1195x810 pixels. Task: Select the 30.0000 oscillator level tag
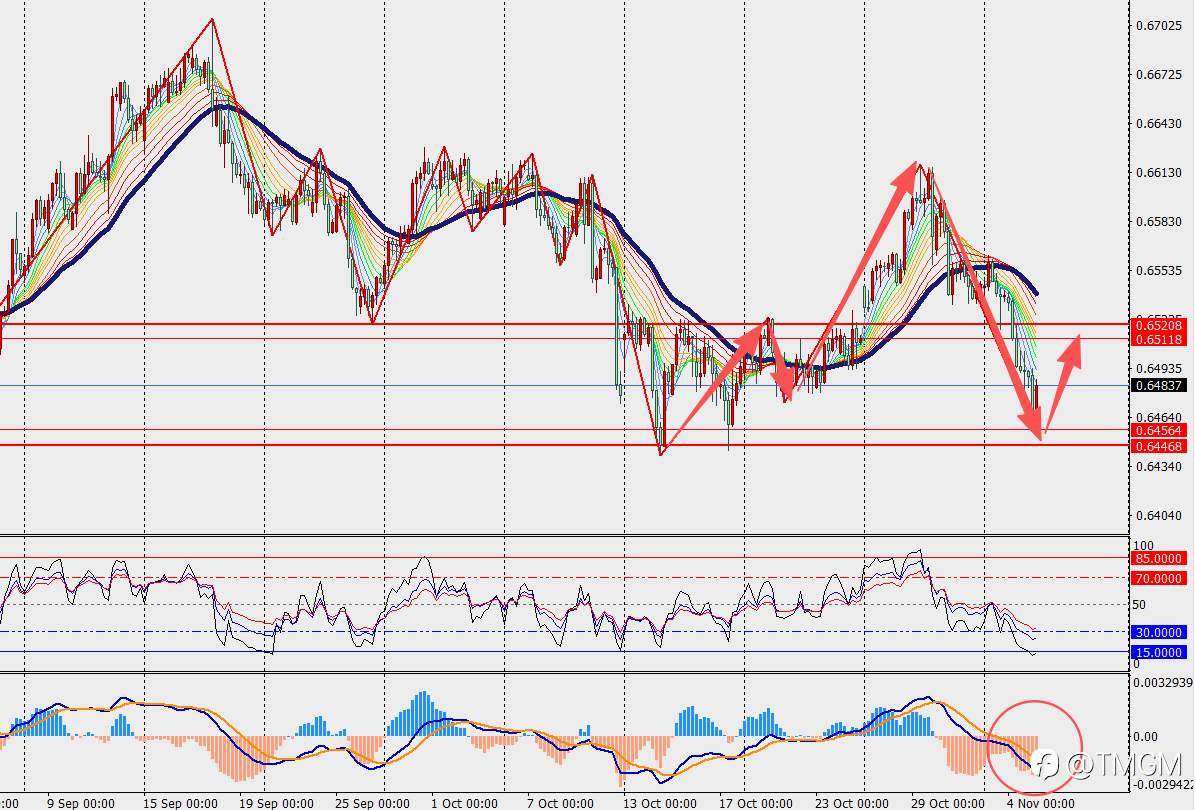[x=1158, y=632]
